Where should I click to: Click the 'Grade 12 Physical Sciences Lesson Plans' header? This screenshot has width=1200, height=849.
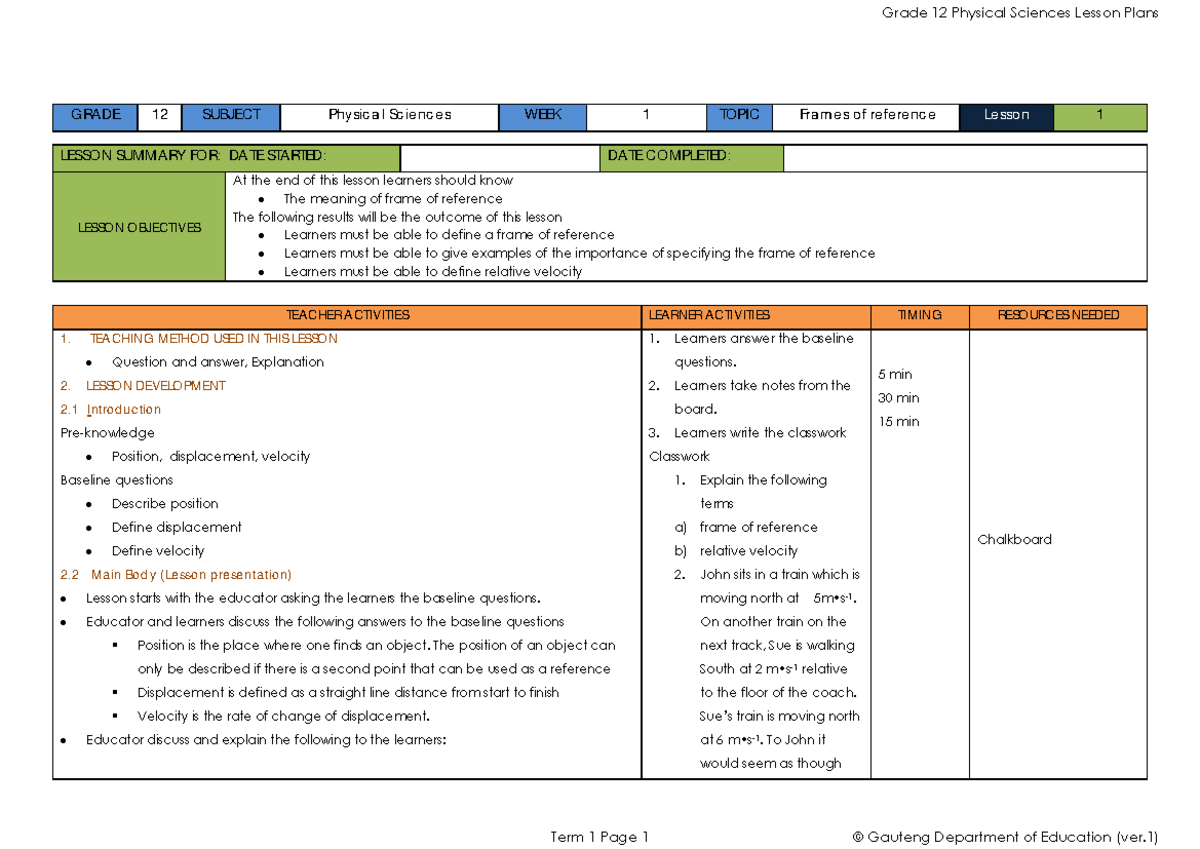tap(1020, 13)
